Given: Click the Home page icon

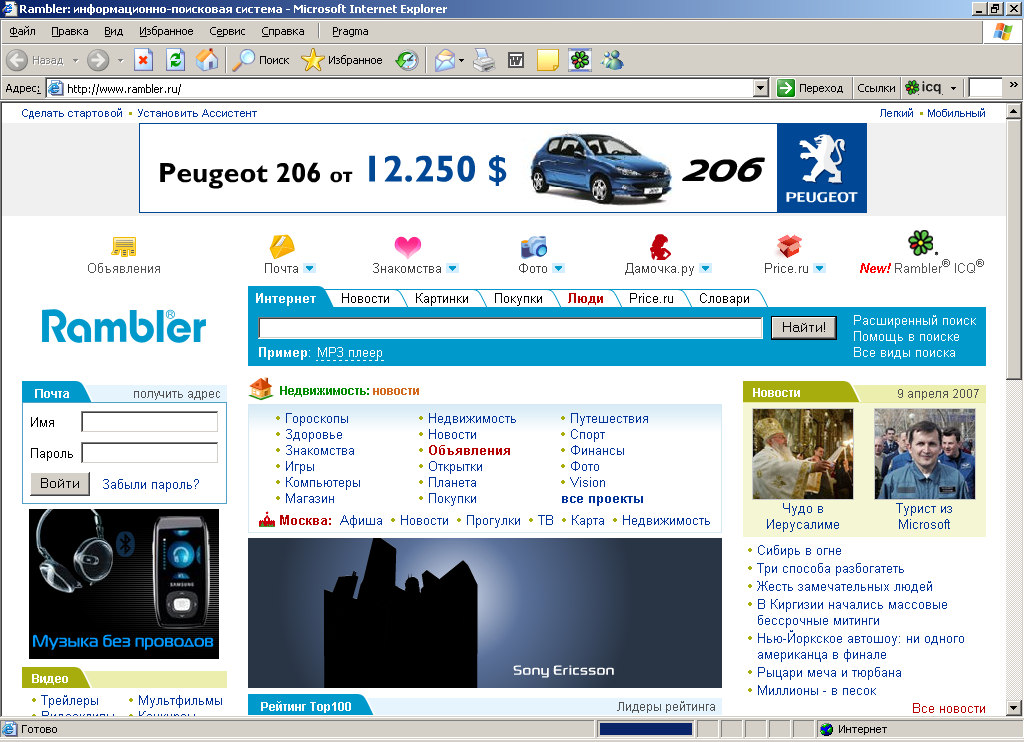Looking at the screenshot, I should [207, 60].
